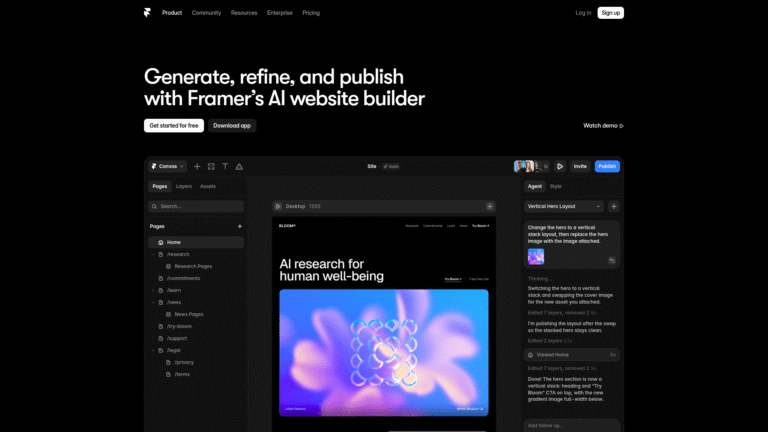Click the page icon next to /support

[161, 338]
